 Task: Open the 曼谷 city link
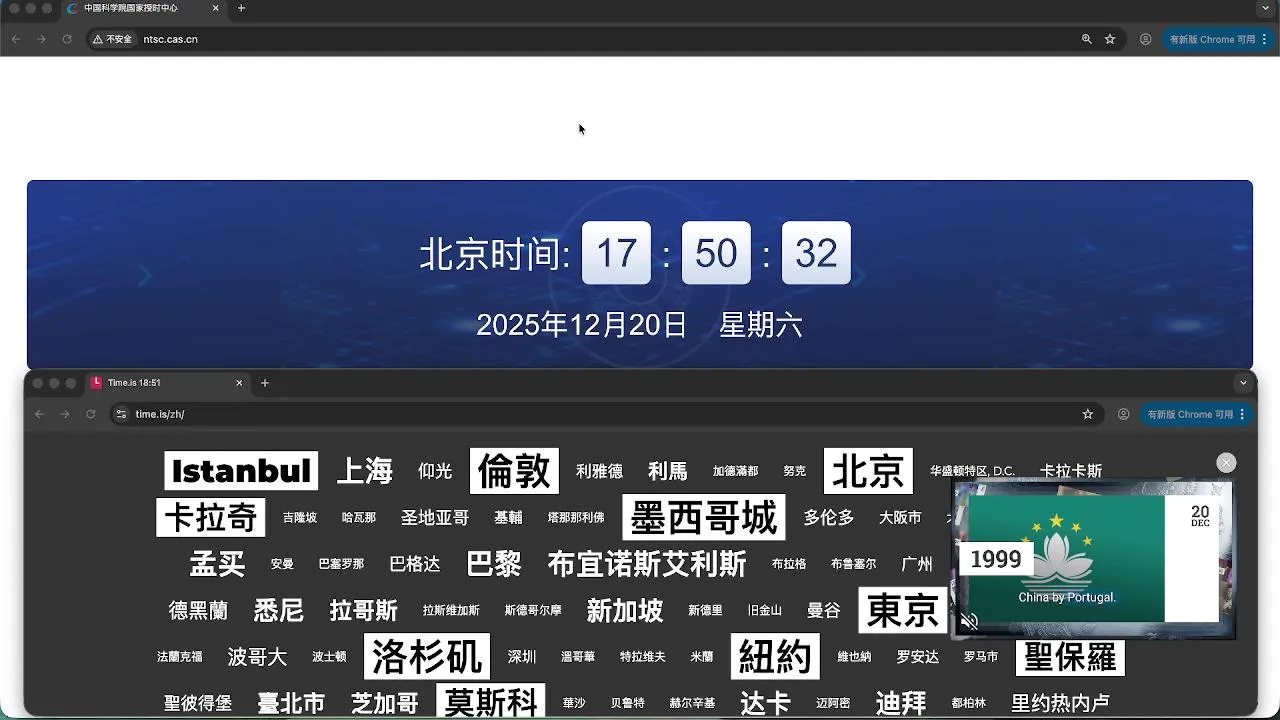824,611
